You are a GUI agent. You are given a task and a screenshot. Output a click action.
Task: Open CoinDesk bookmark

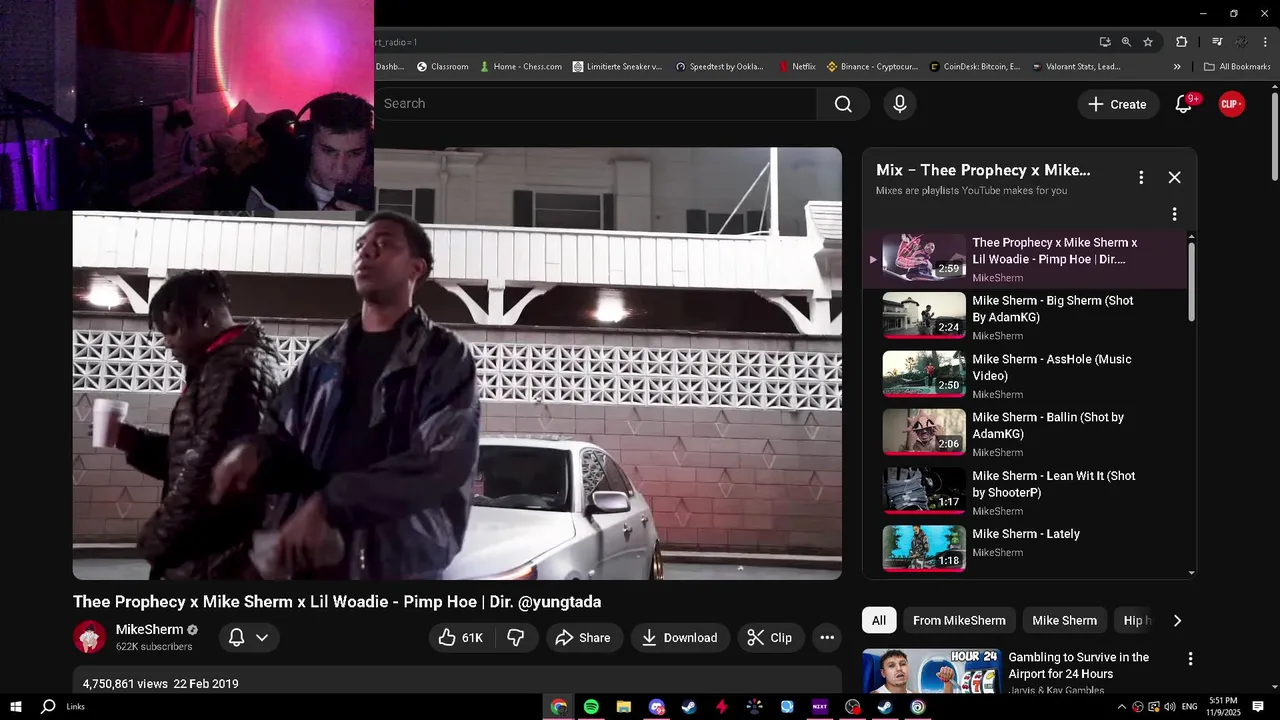[x=975, y=67]
